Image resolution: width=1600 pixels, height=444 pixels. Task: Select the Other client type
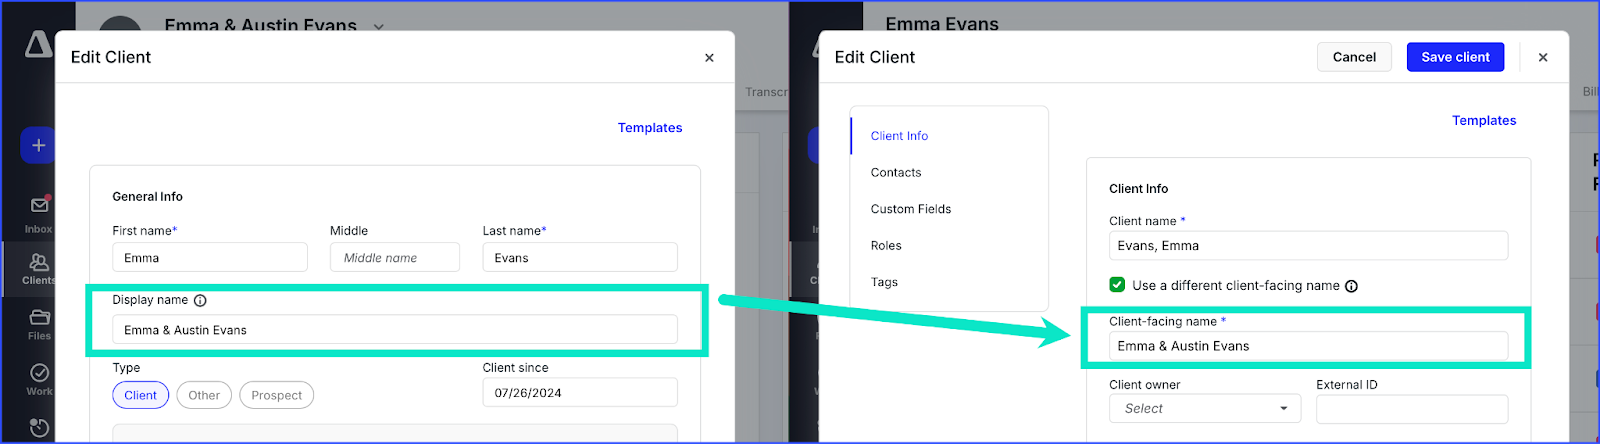point(204,395)
